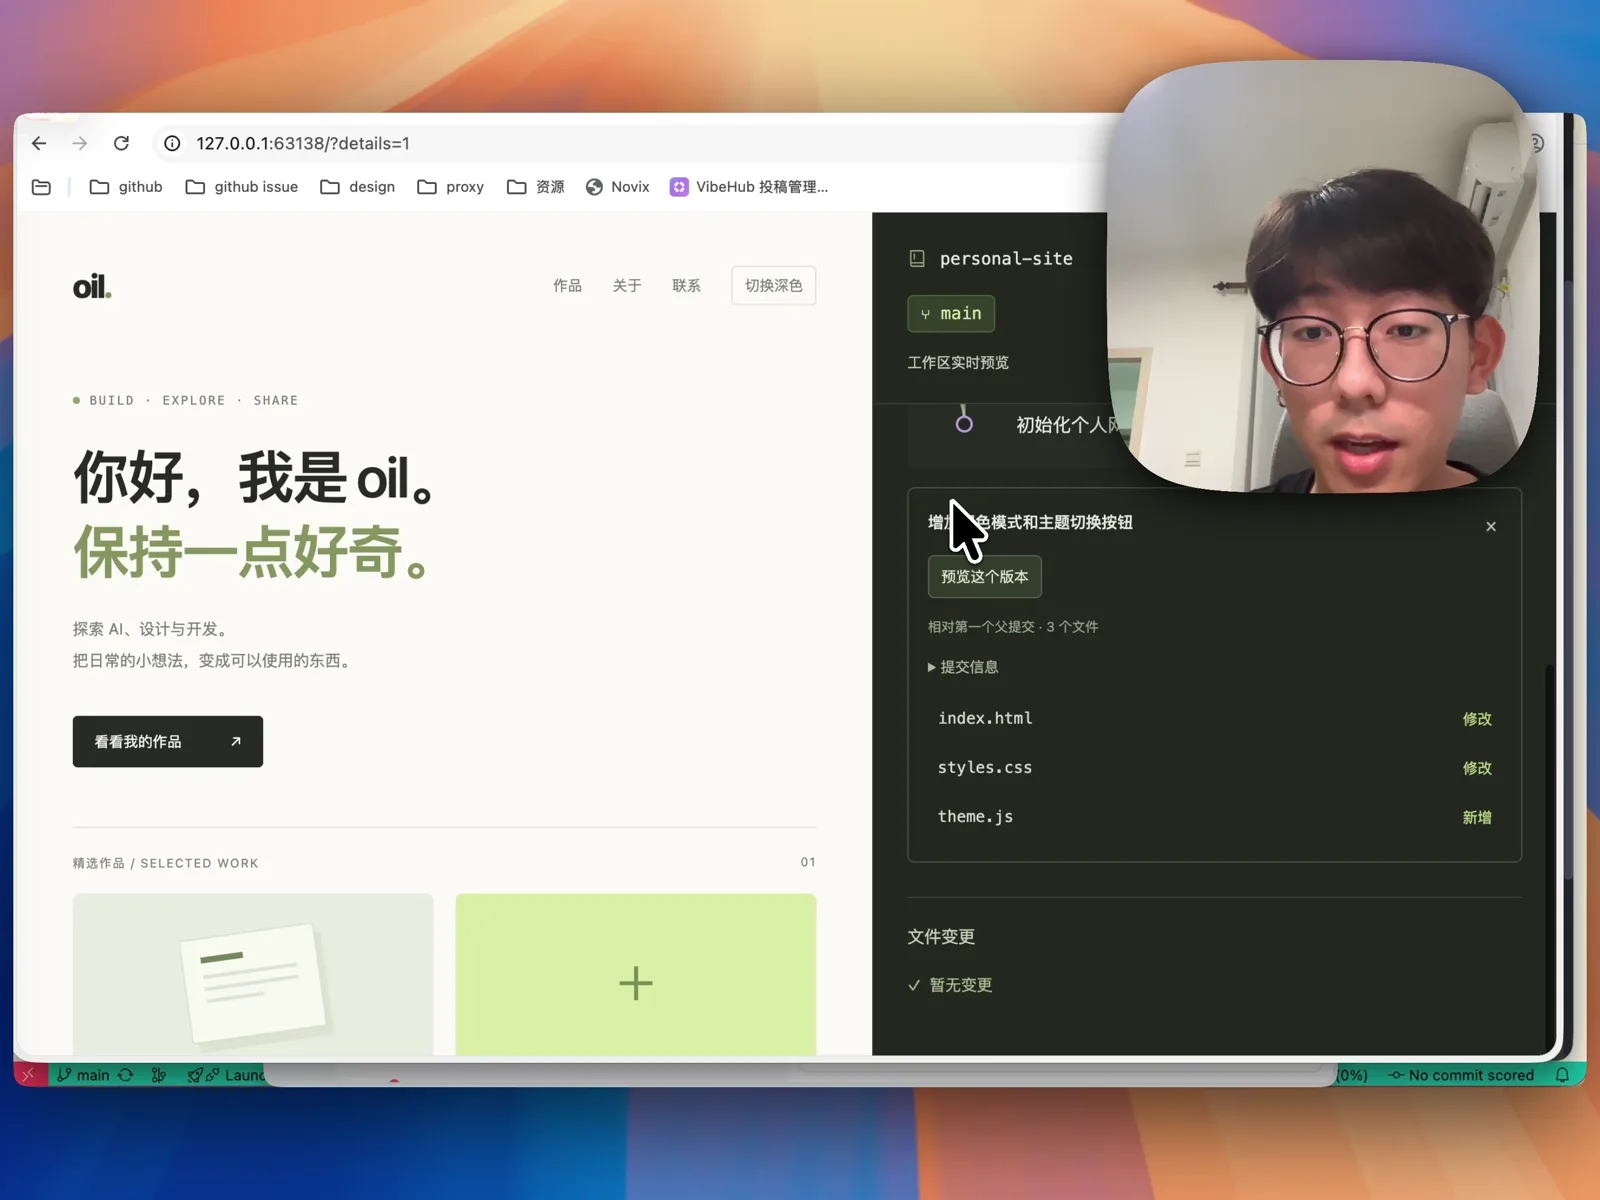Click the sync changes icon in status bar

click(x=126, y=1075)
